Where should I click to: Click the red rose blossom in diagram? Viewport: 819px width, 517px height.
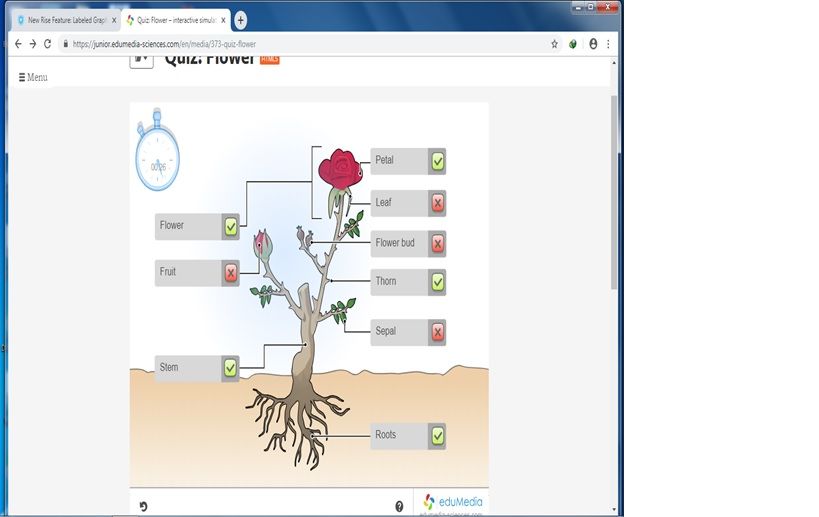340,169
